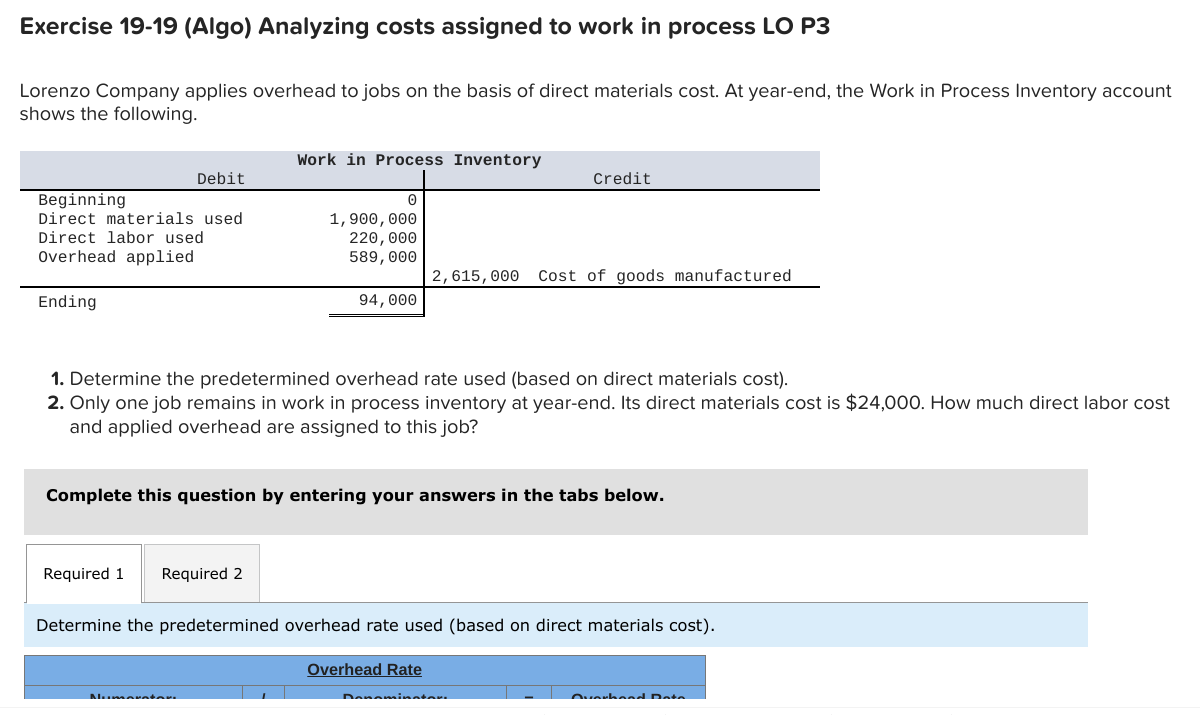Click the Work in Process Inventory table header
The height and width of the screenshot is (715, 1200).
(419, 159)
